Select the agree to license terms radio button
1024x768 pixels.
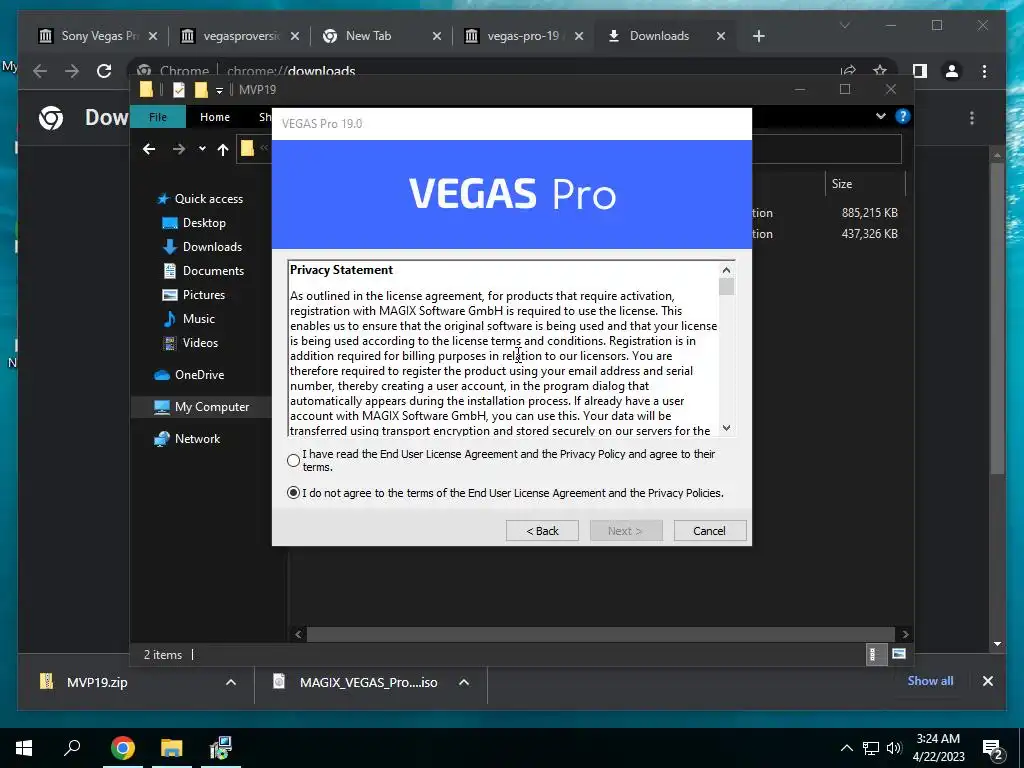point(293,460)
